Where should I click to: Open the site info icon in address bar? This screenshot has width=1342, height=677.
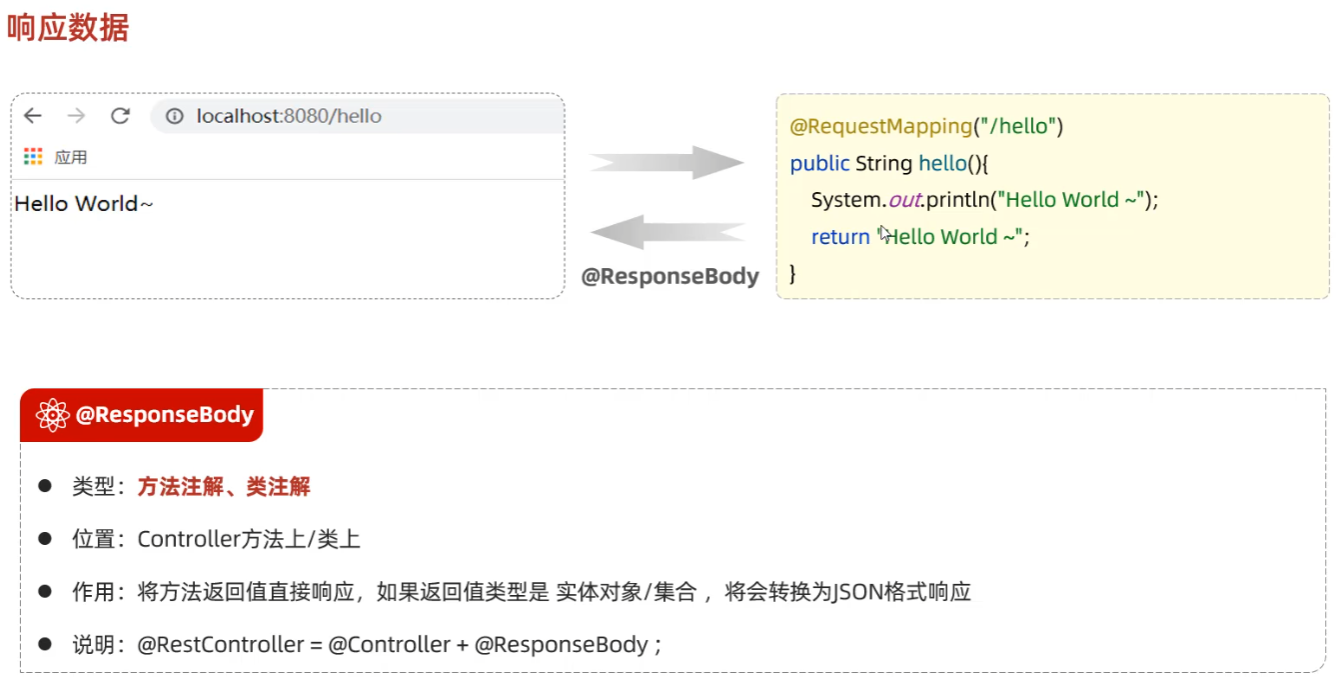[x=175, y=116]
